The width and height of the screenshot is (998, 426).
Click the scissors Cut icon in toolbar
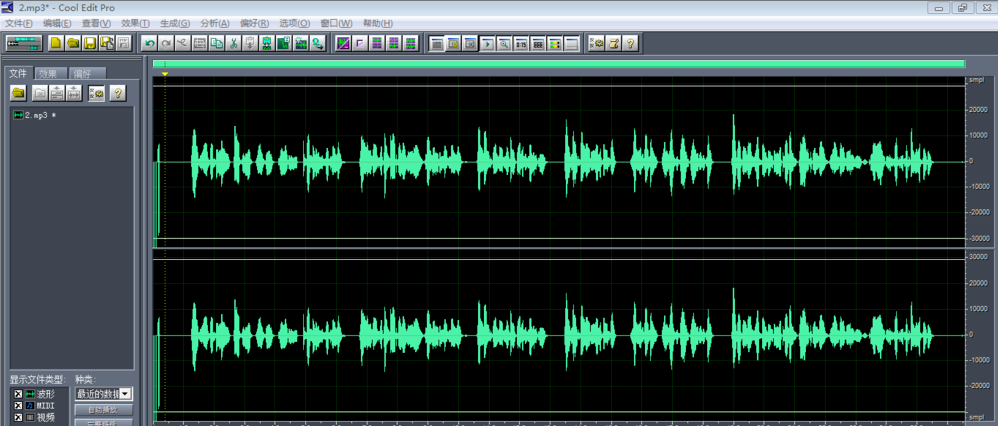(x=232, y=43)
